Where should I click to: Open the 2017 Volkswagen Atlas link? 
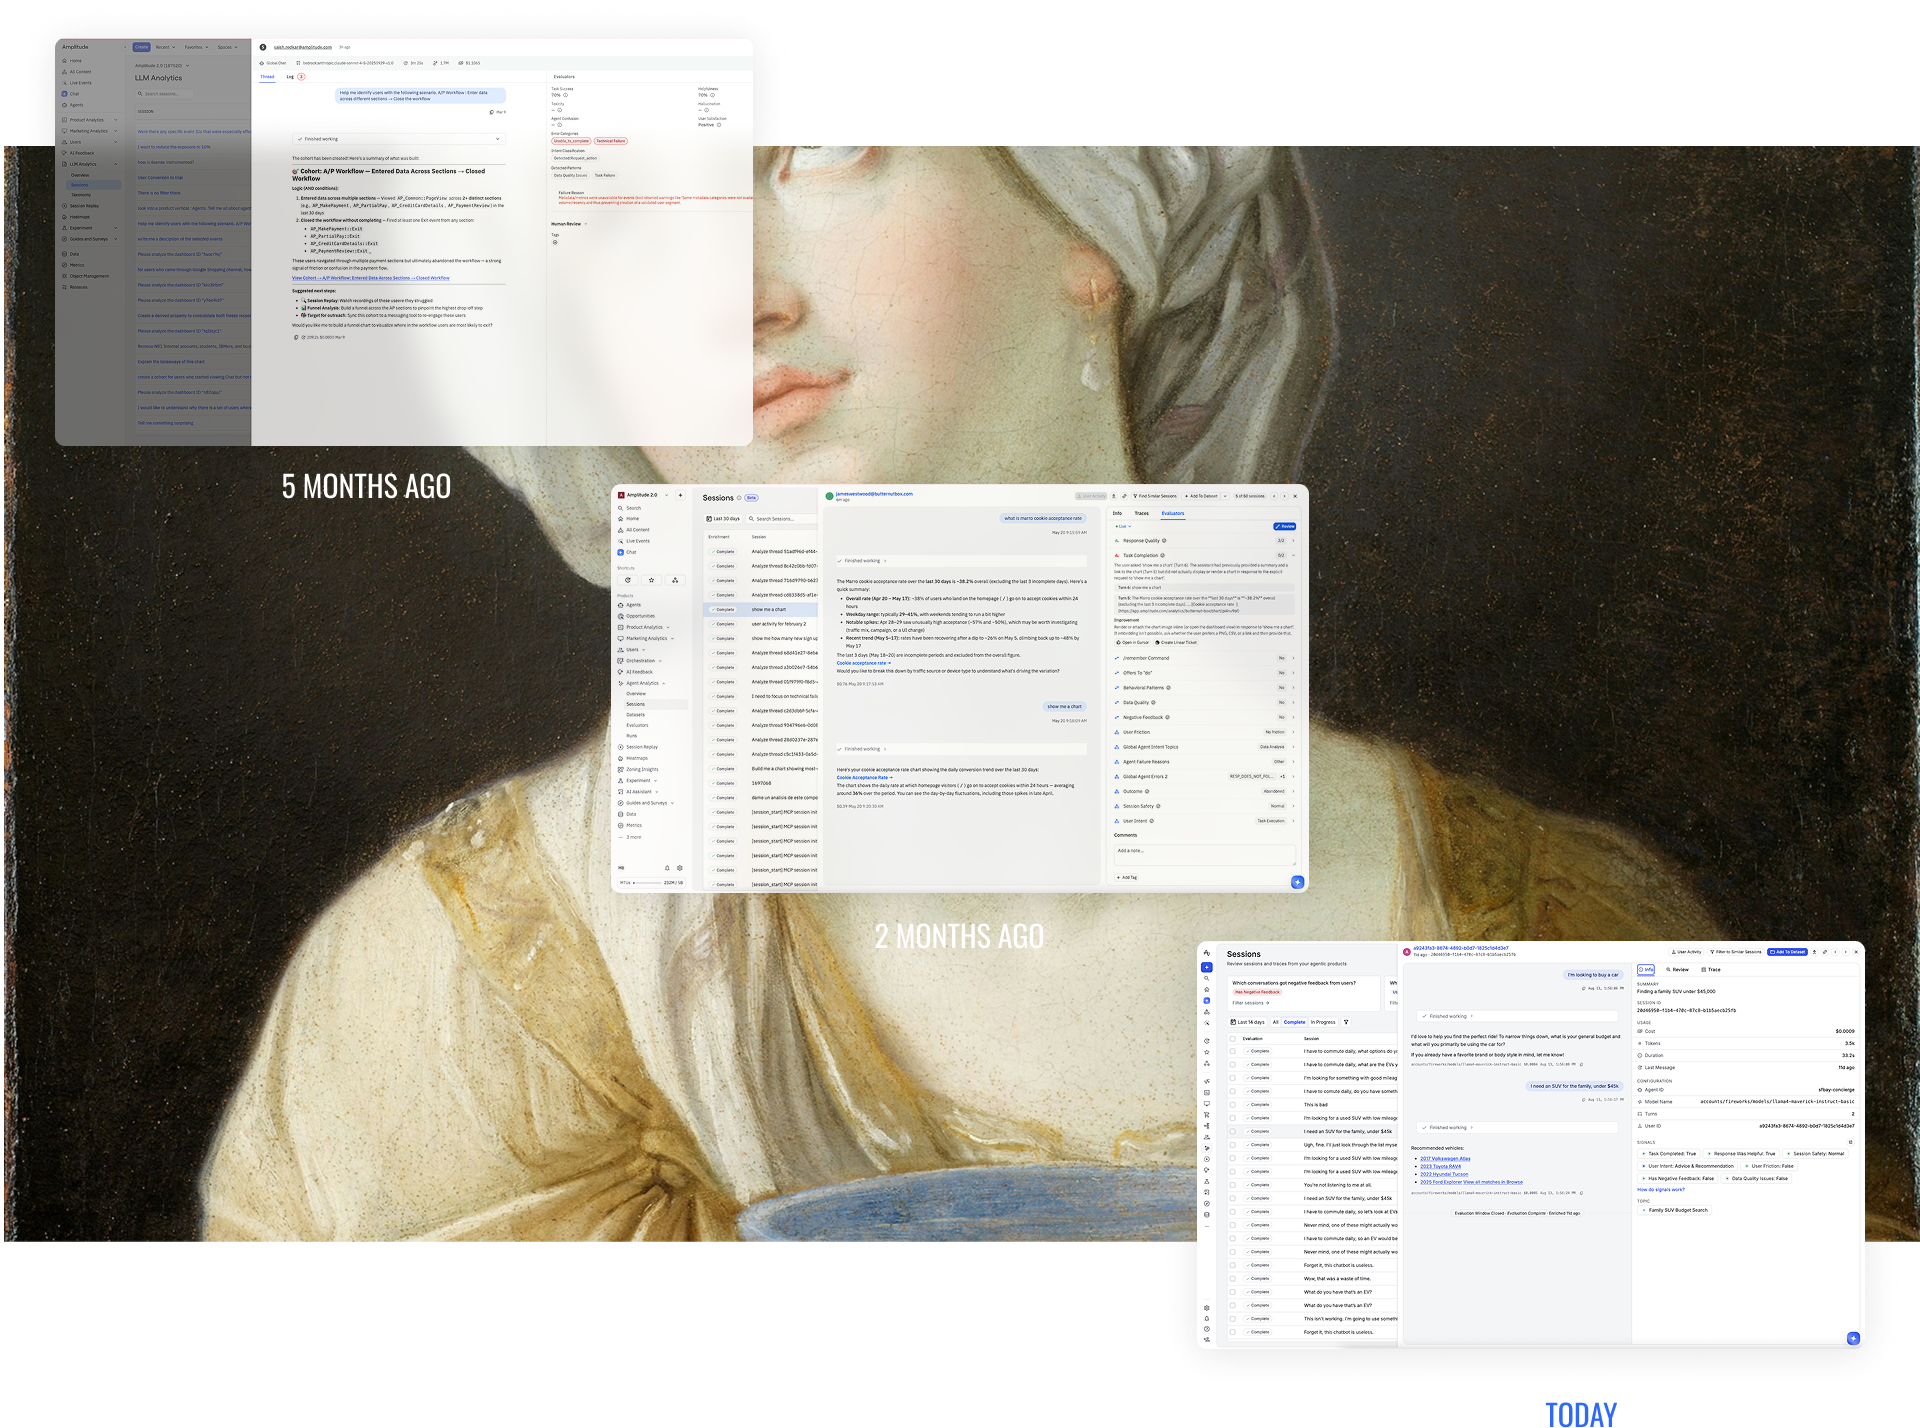click(1445, 1159)
